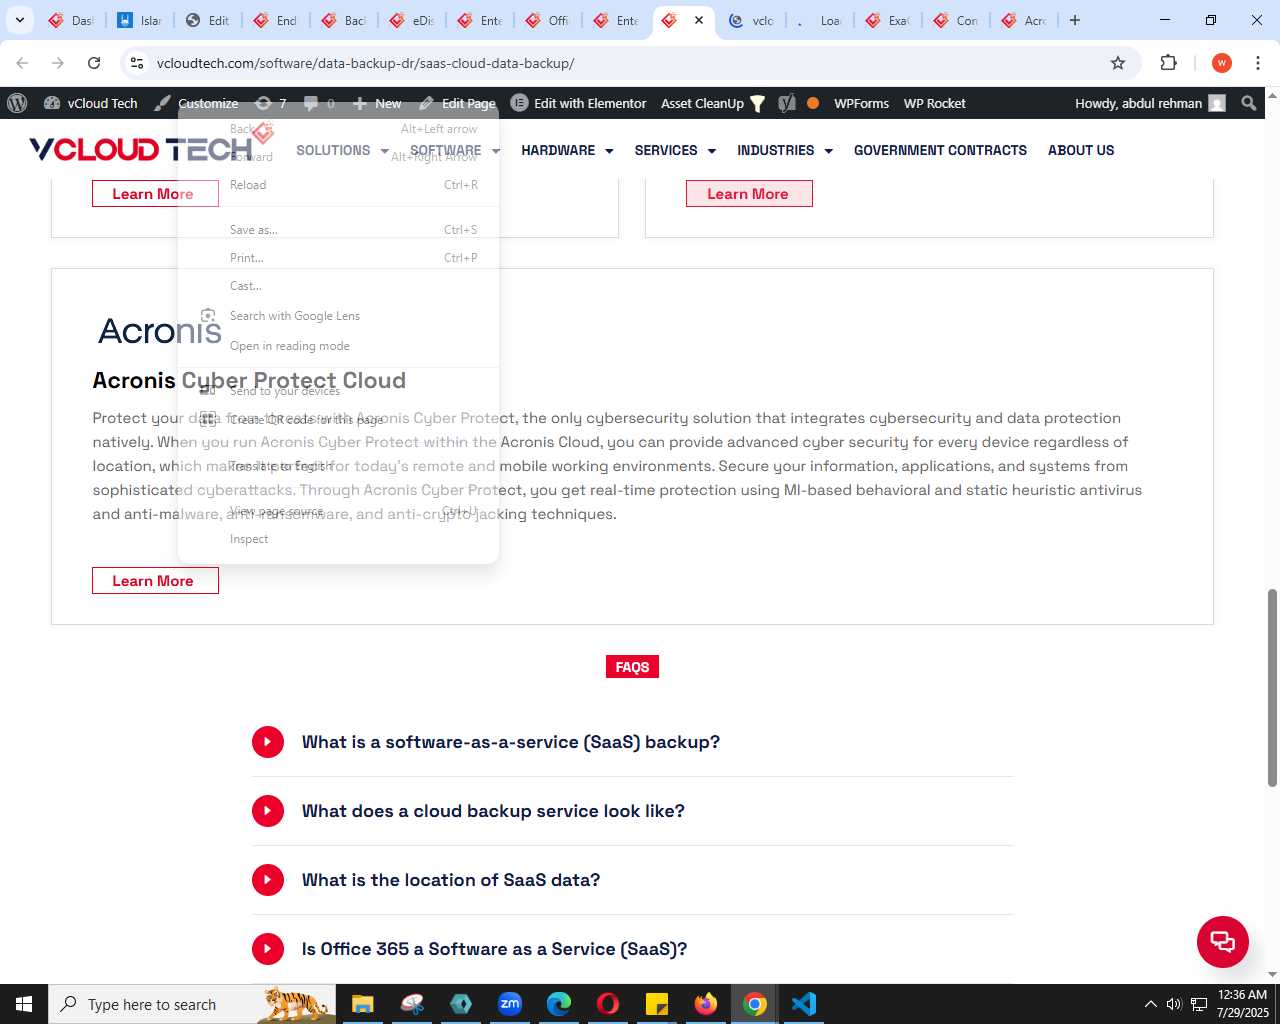Open File Explorer from the taskbar
Image resolution: width=1280 pixels, height=1024 pixels.
click(362, 1004)
